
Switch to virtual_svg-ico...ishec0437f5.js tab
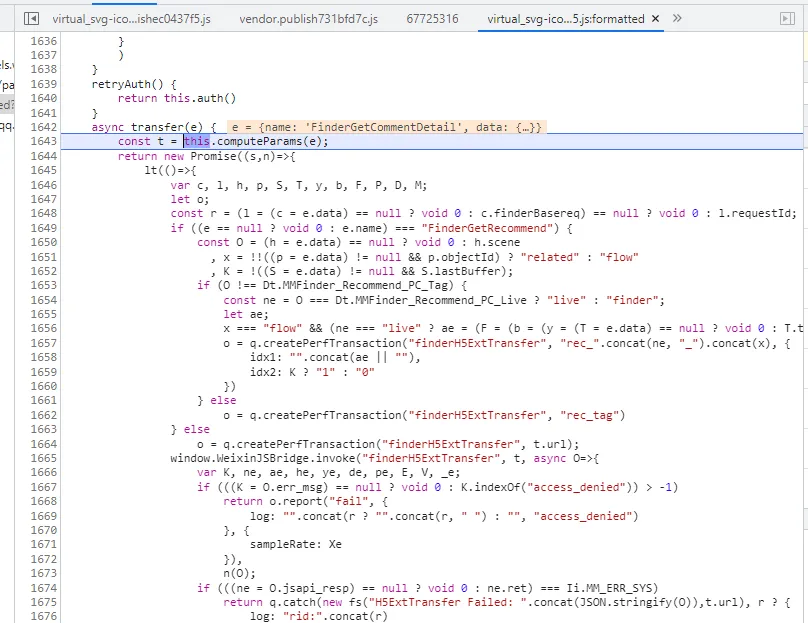131,19
